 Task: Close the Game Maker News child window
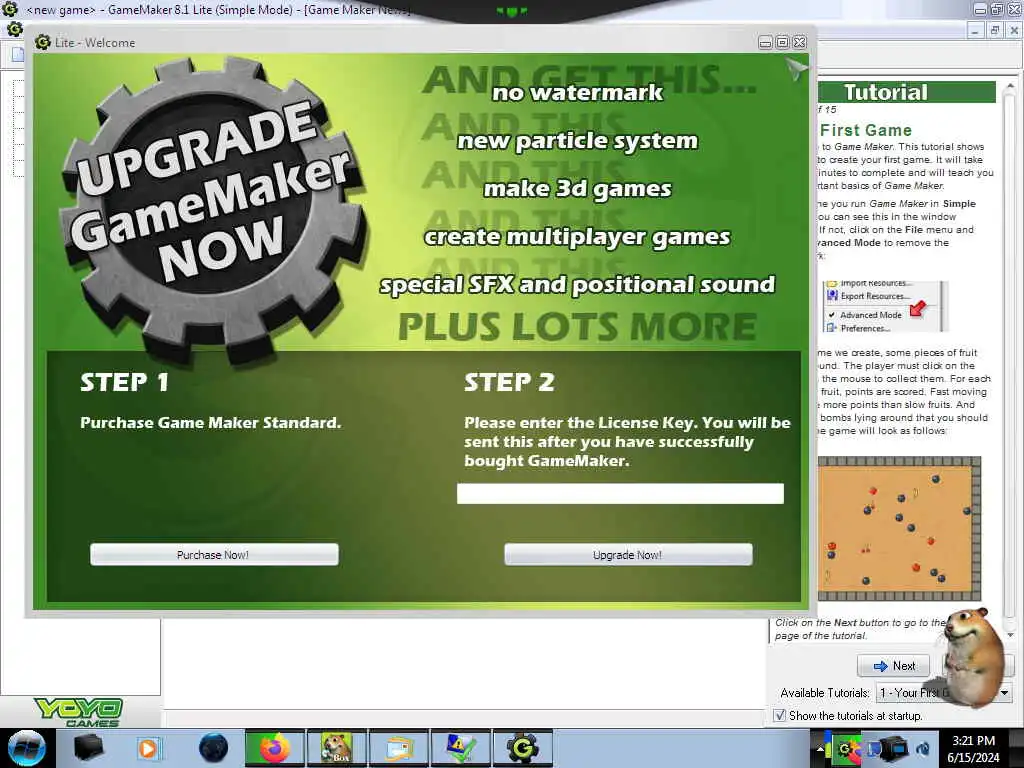1014,30
